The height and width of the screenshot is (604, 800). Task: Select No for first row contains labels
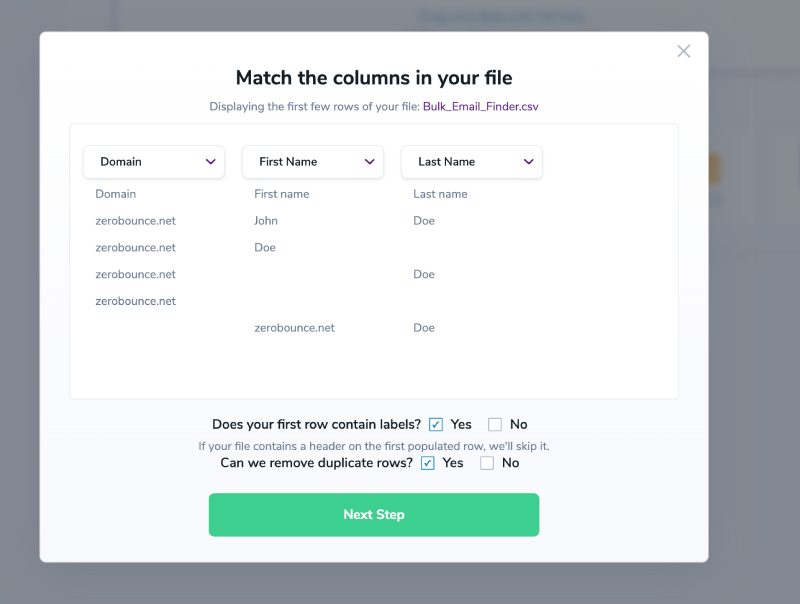click(x=495, y=424)
